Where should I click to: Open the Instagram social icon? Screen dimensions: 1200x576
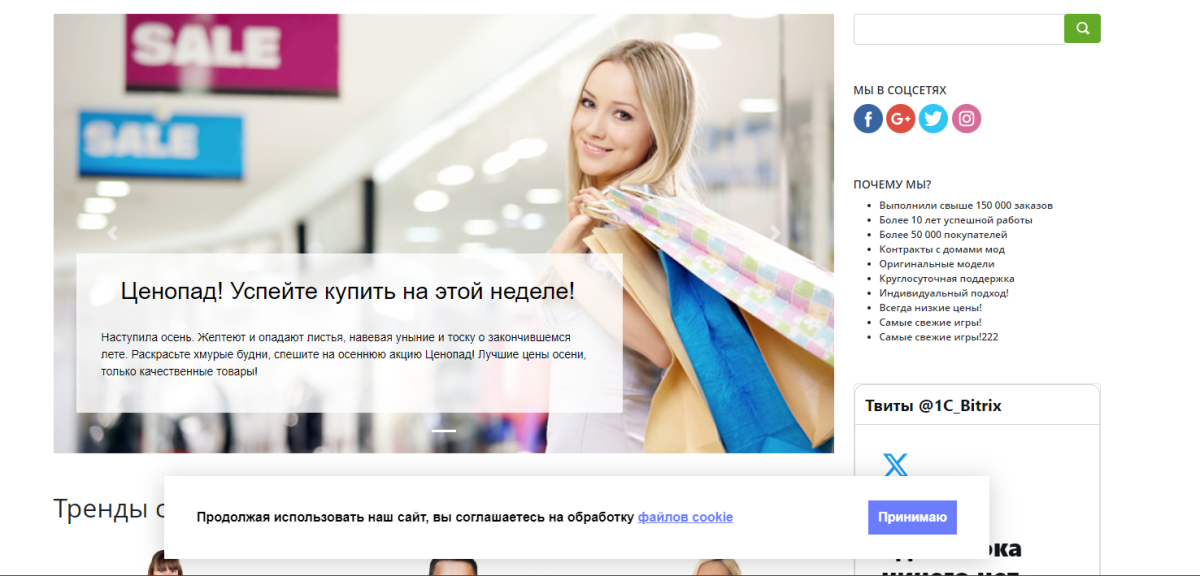(966, 118)
